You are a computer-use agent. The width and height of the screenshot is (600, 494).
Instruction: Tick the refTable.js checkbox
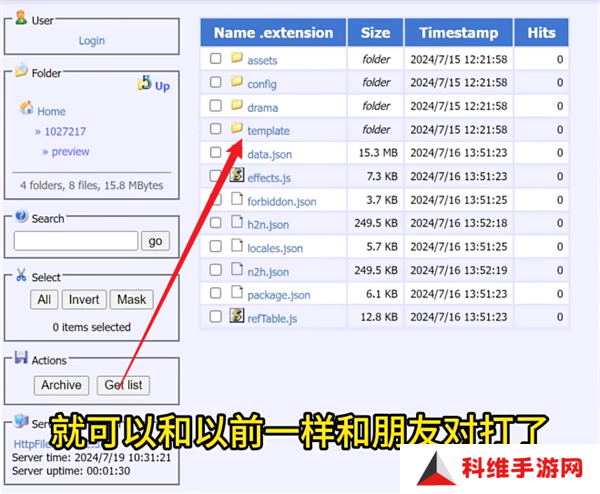click(215, 316)
